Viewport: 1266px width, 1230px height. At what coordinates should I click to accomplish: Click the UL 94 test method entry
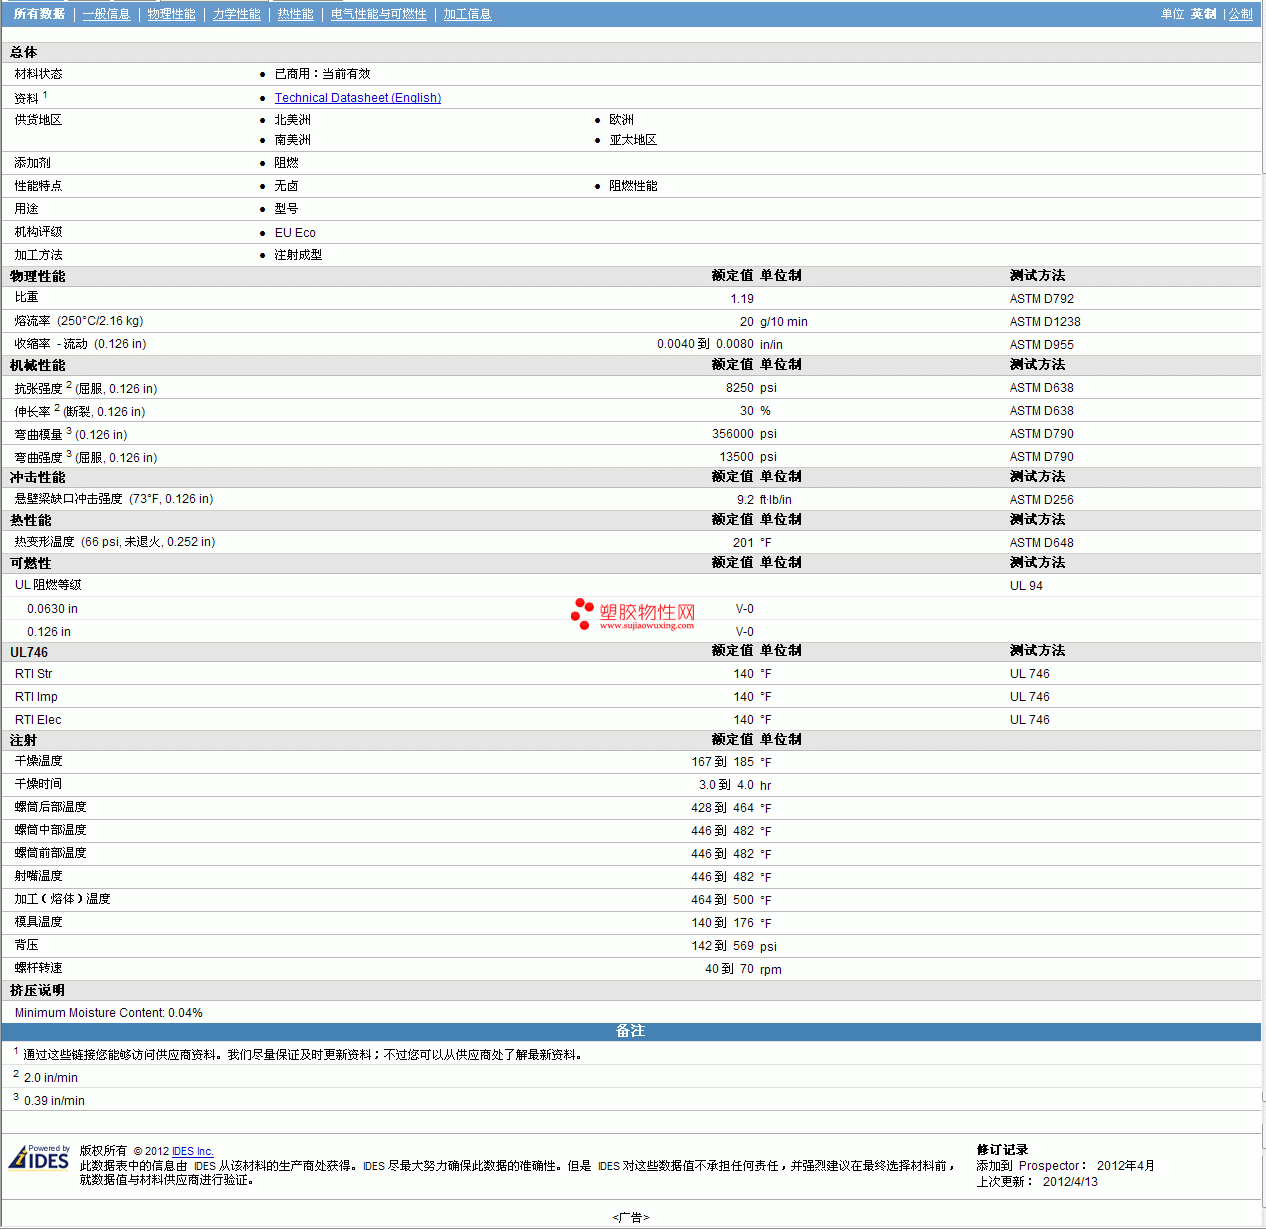click(1025, 586)
